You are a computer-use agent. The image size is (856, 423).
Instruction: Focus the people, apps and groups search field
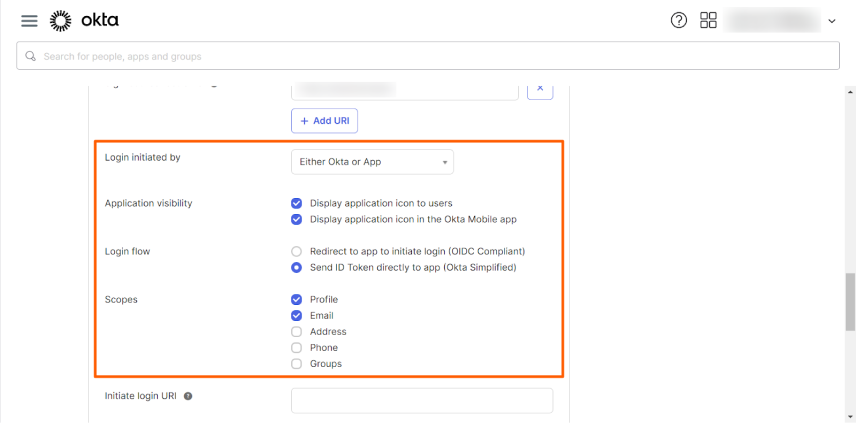pos(428,56)
